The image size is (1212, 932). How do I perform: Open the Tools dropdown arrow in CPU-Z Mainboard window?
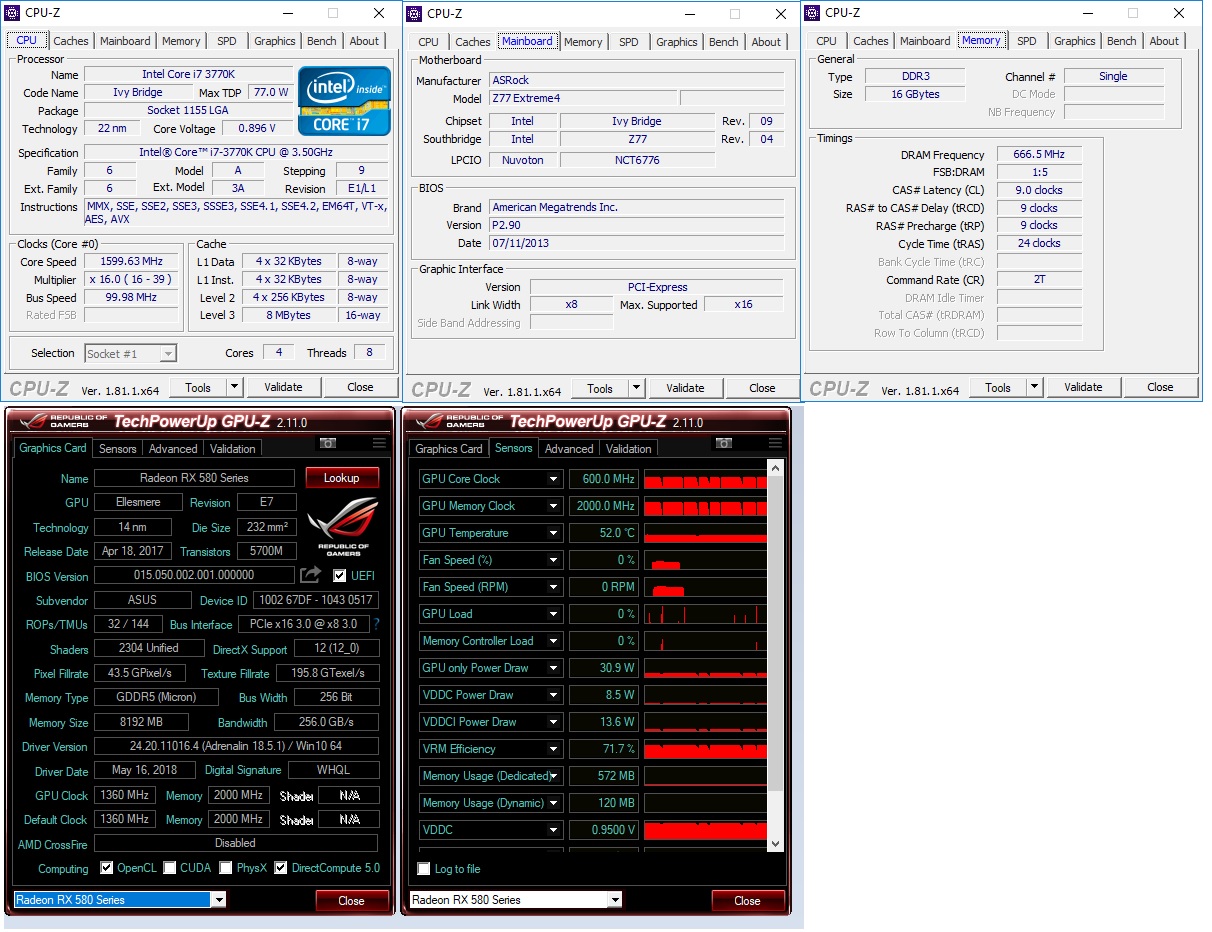click(636, 389)
